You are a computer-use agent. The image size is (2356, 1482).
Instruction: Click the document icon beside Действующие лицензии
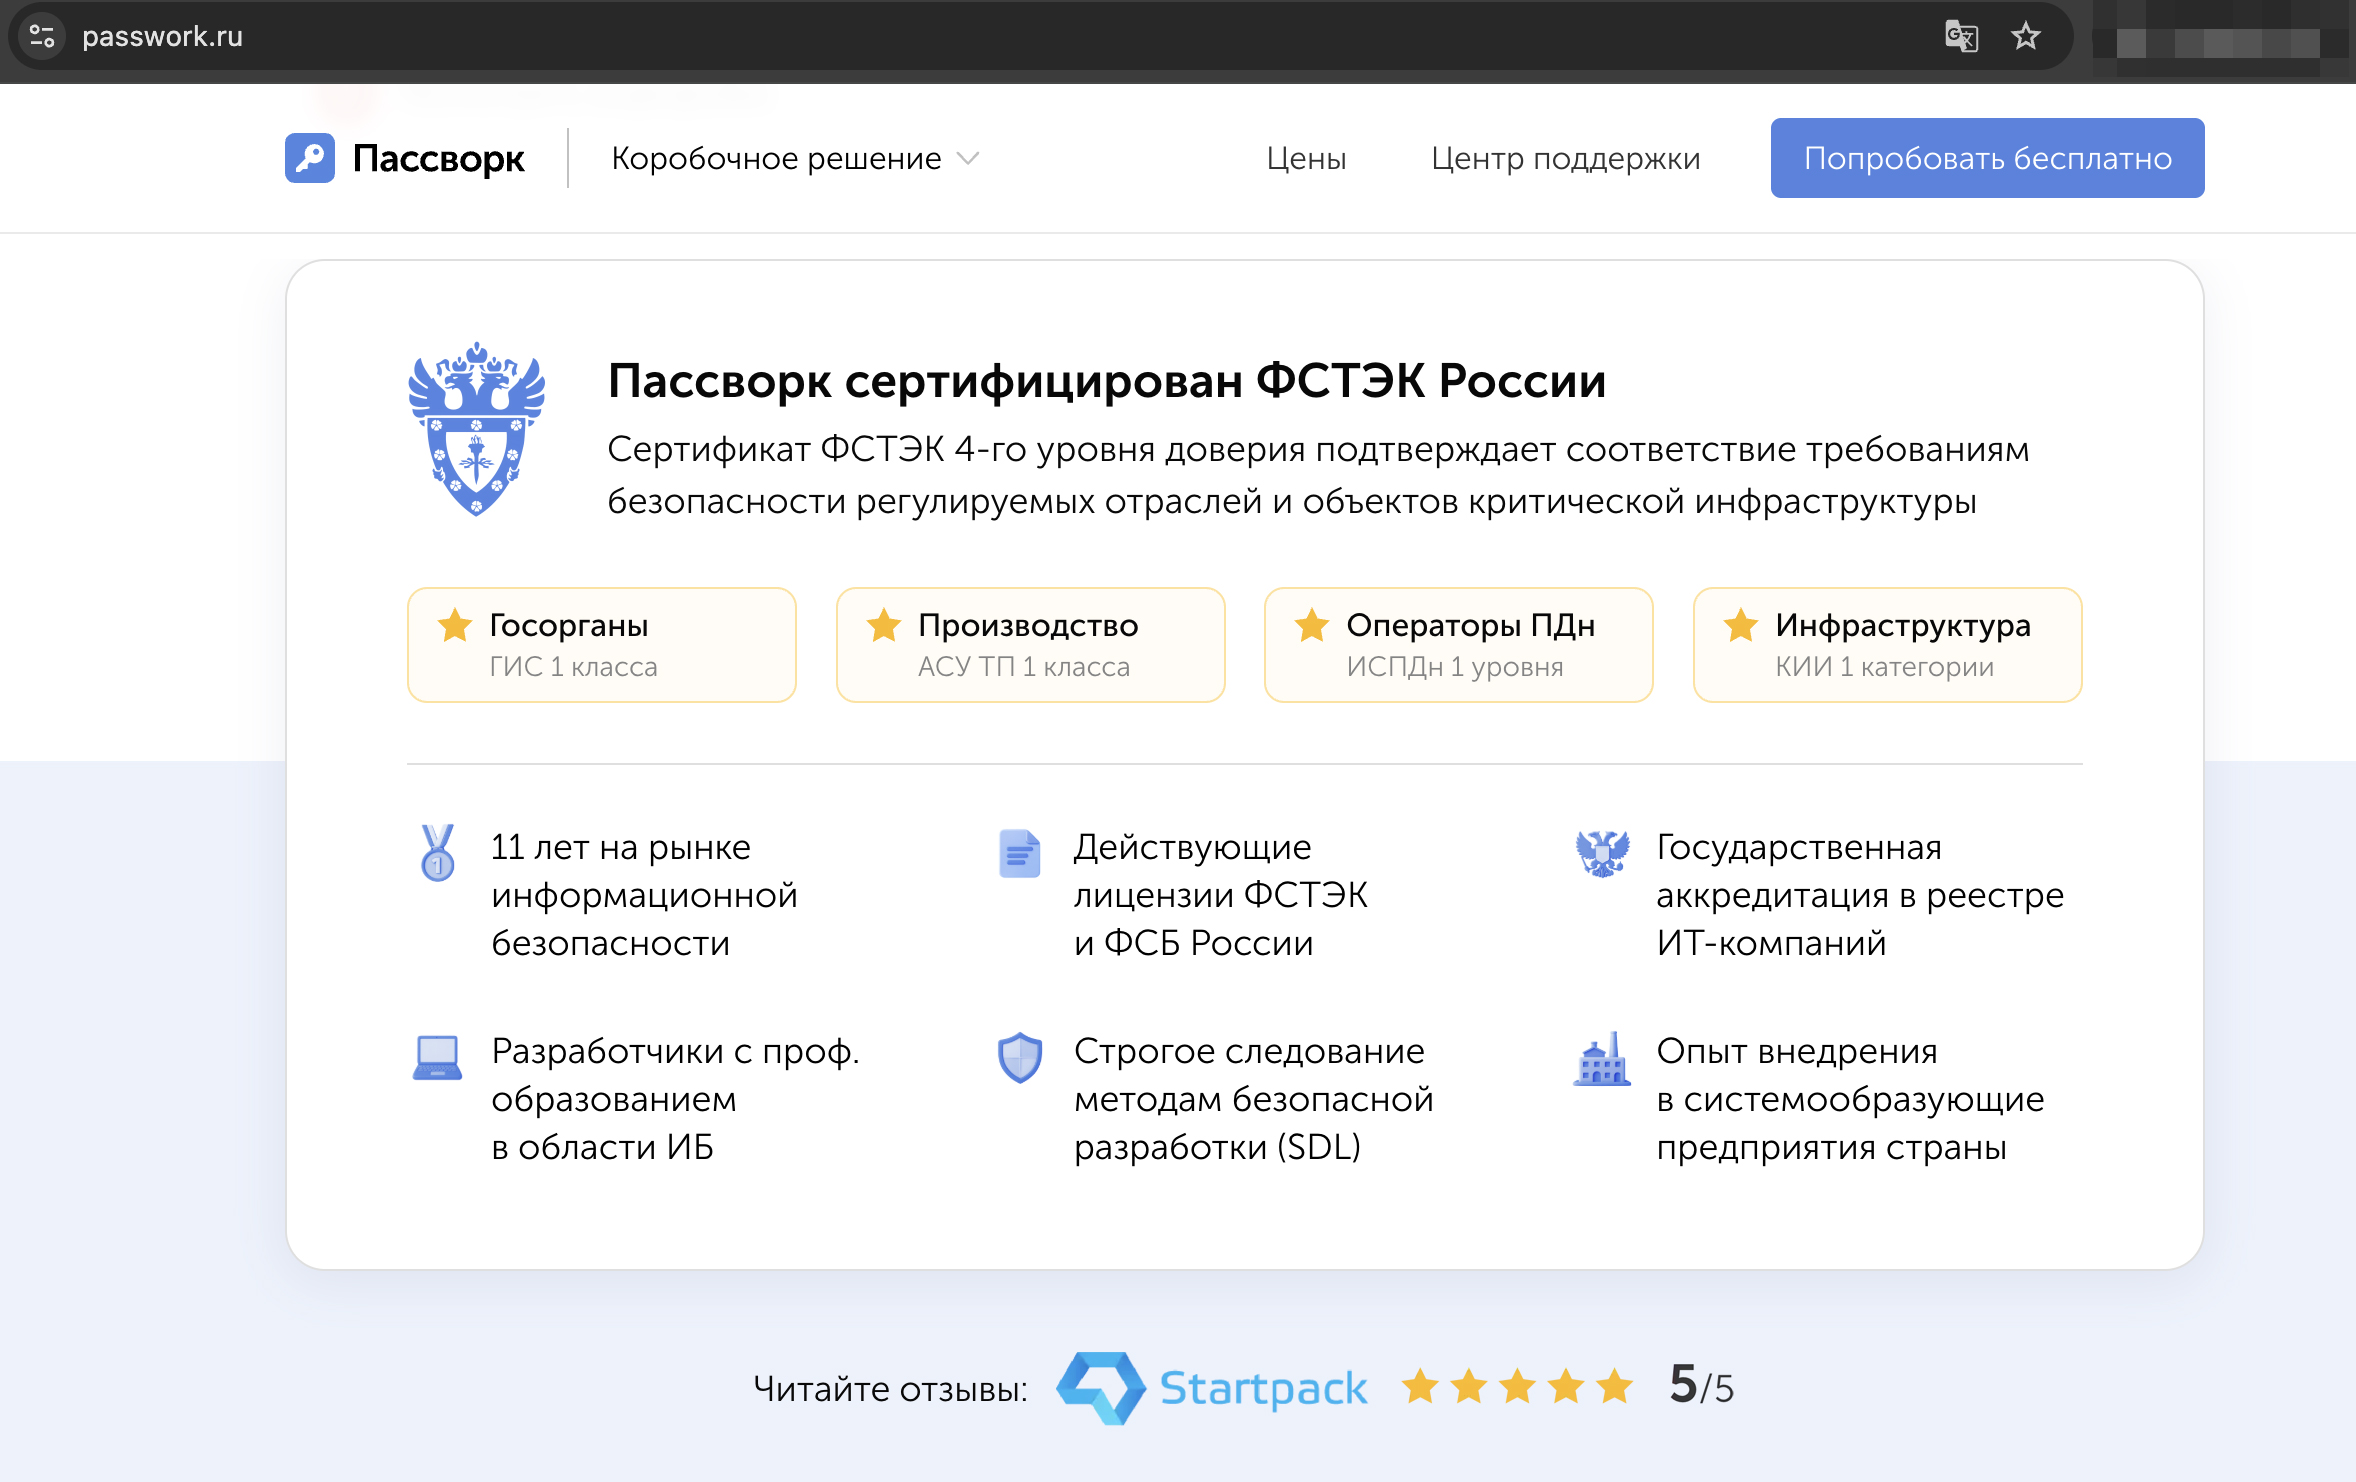pyautogui.click(x=1020, y=854)
